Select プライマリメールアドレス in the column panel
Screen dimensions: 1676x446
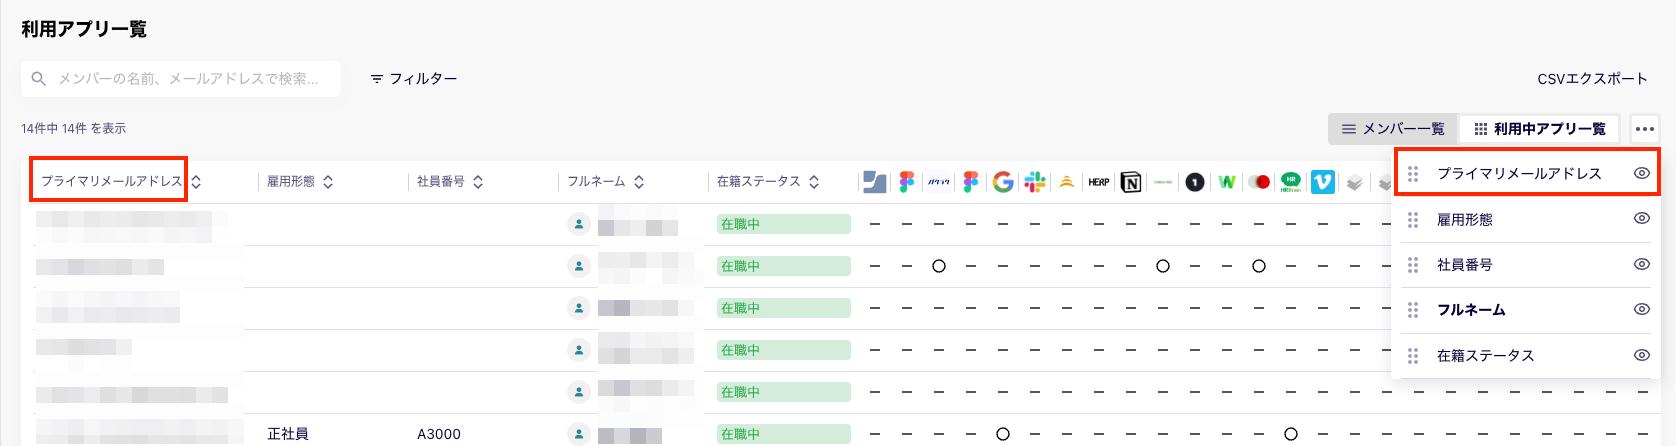[x=1519, y=173]
